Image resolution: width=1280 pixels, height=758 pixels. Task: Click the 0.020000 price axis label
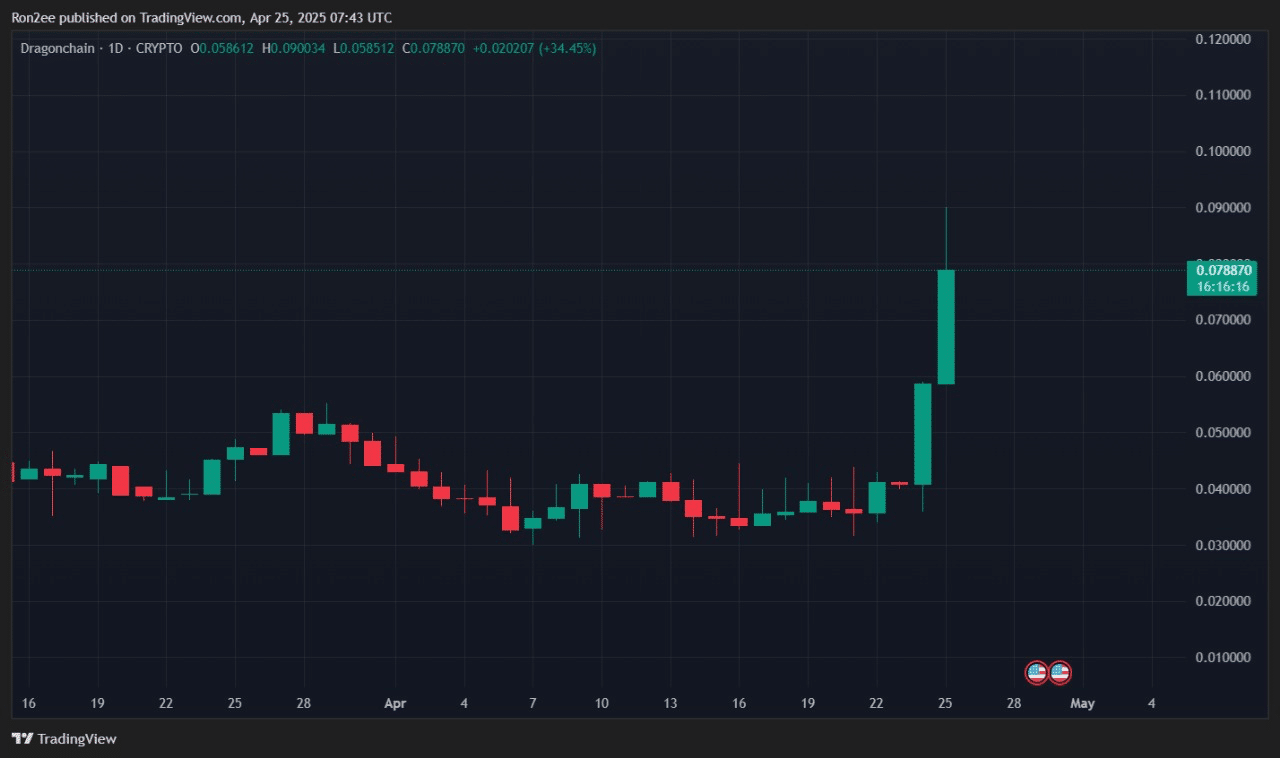coord(1223,601)
